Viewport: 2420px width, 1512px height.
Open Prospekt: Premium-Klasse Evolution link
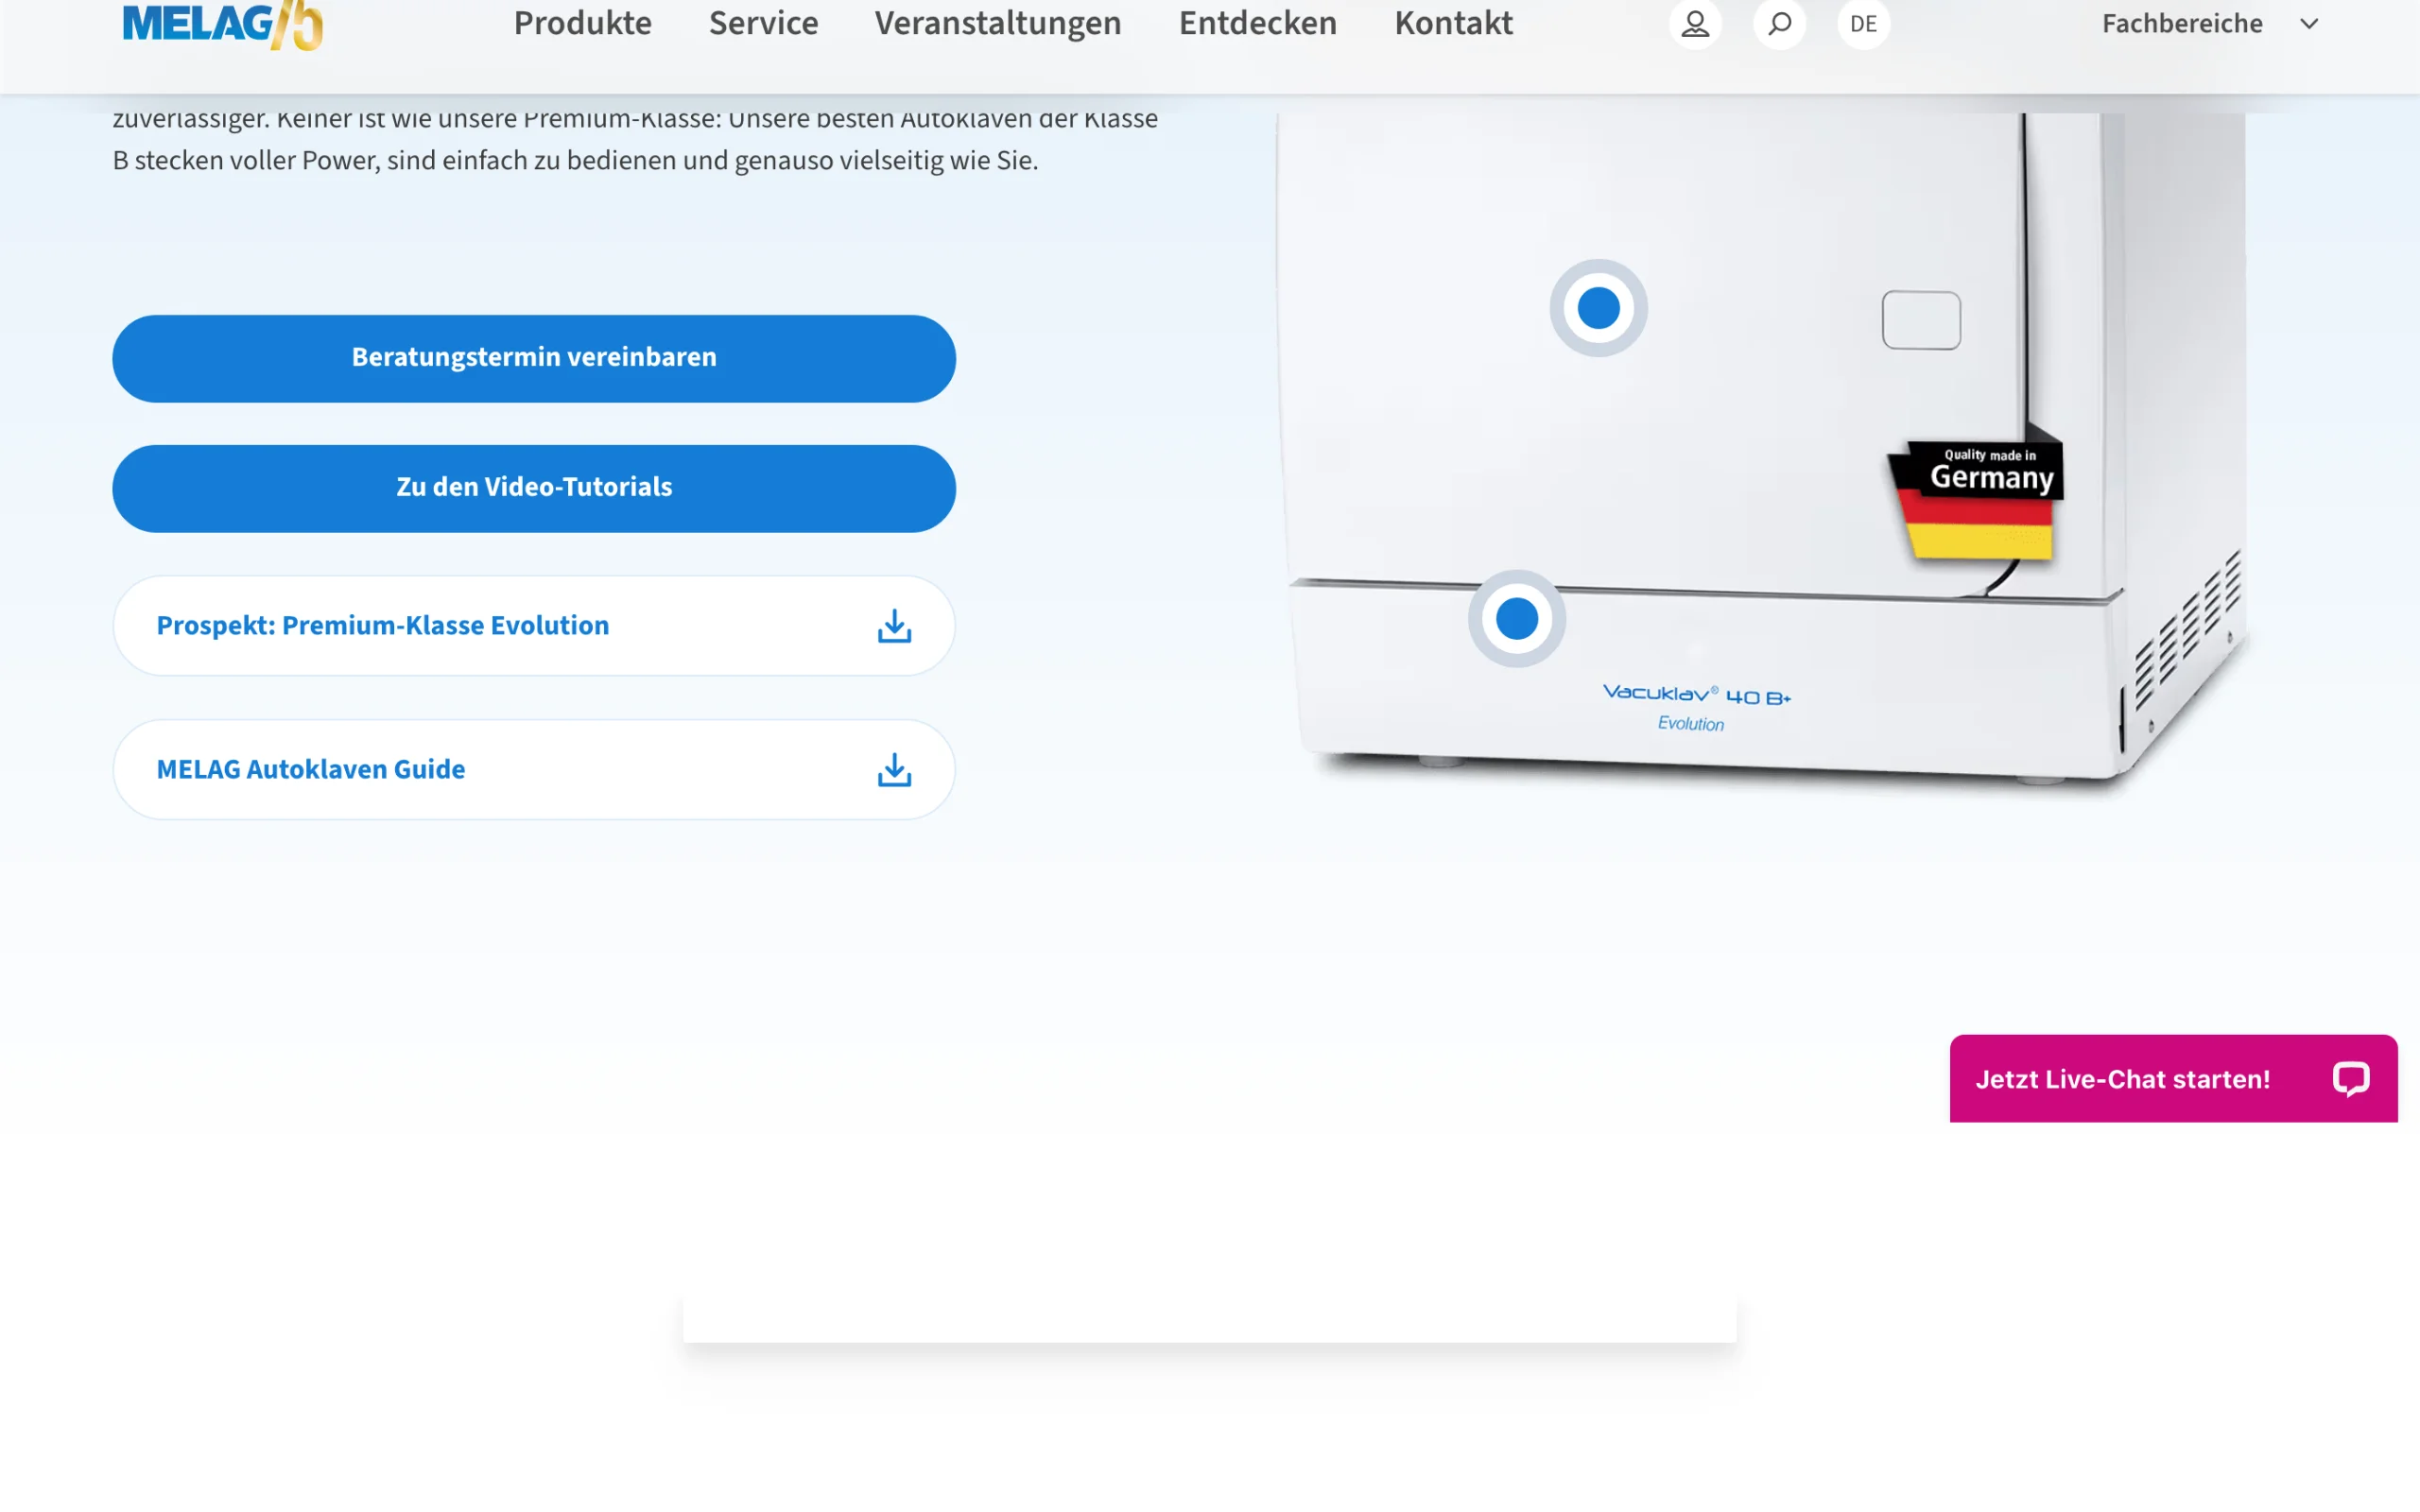pos(534,625)
